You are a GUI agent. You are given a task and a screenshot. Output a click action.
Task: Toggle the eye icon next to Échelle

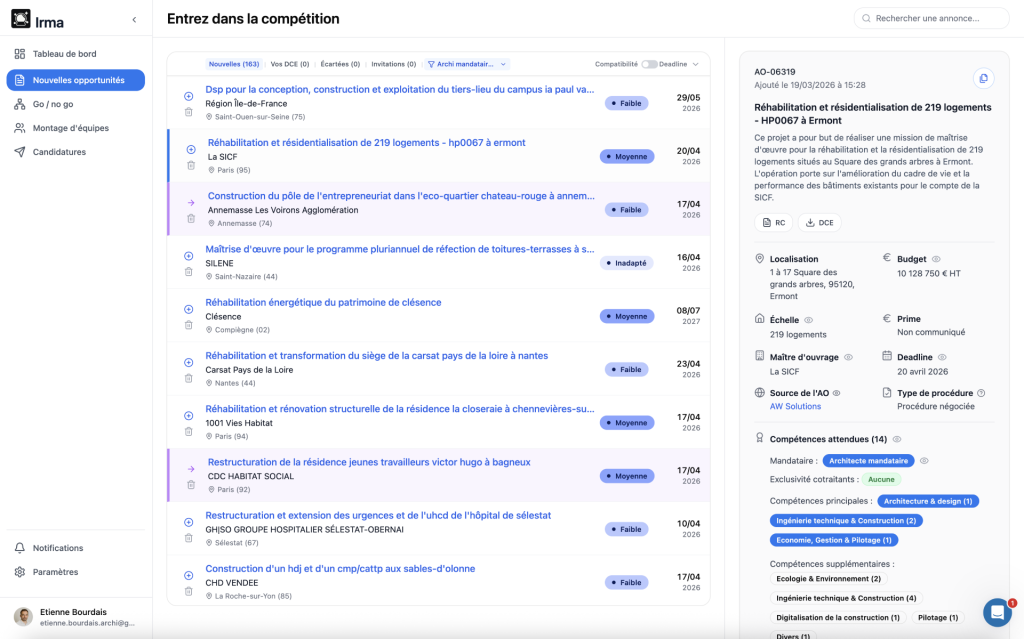pos(808,320)
